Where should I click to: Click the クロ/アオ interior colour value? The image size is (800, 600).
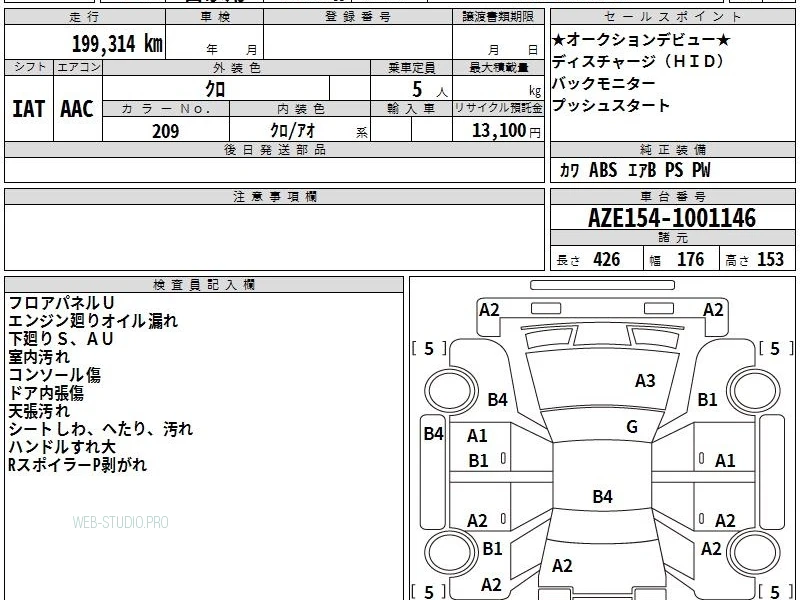[x=293, y=131]
